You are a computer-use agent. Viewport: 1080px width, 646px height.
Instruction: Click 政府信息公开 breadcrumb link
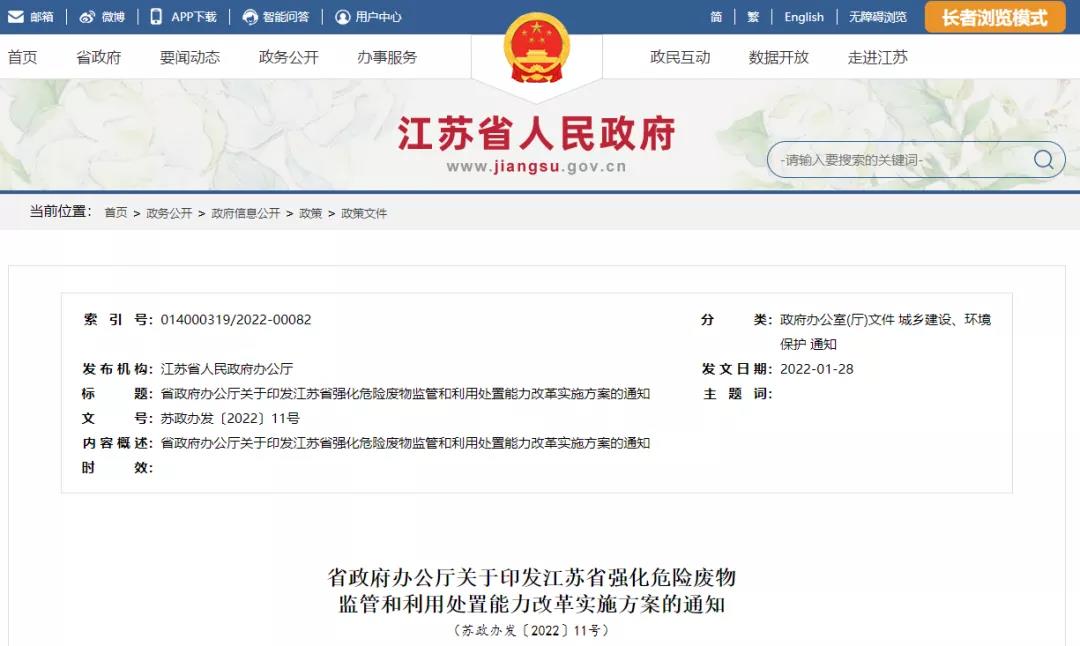(246, 213)
